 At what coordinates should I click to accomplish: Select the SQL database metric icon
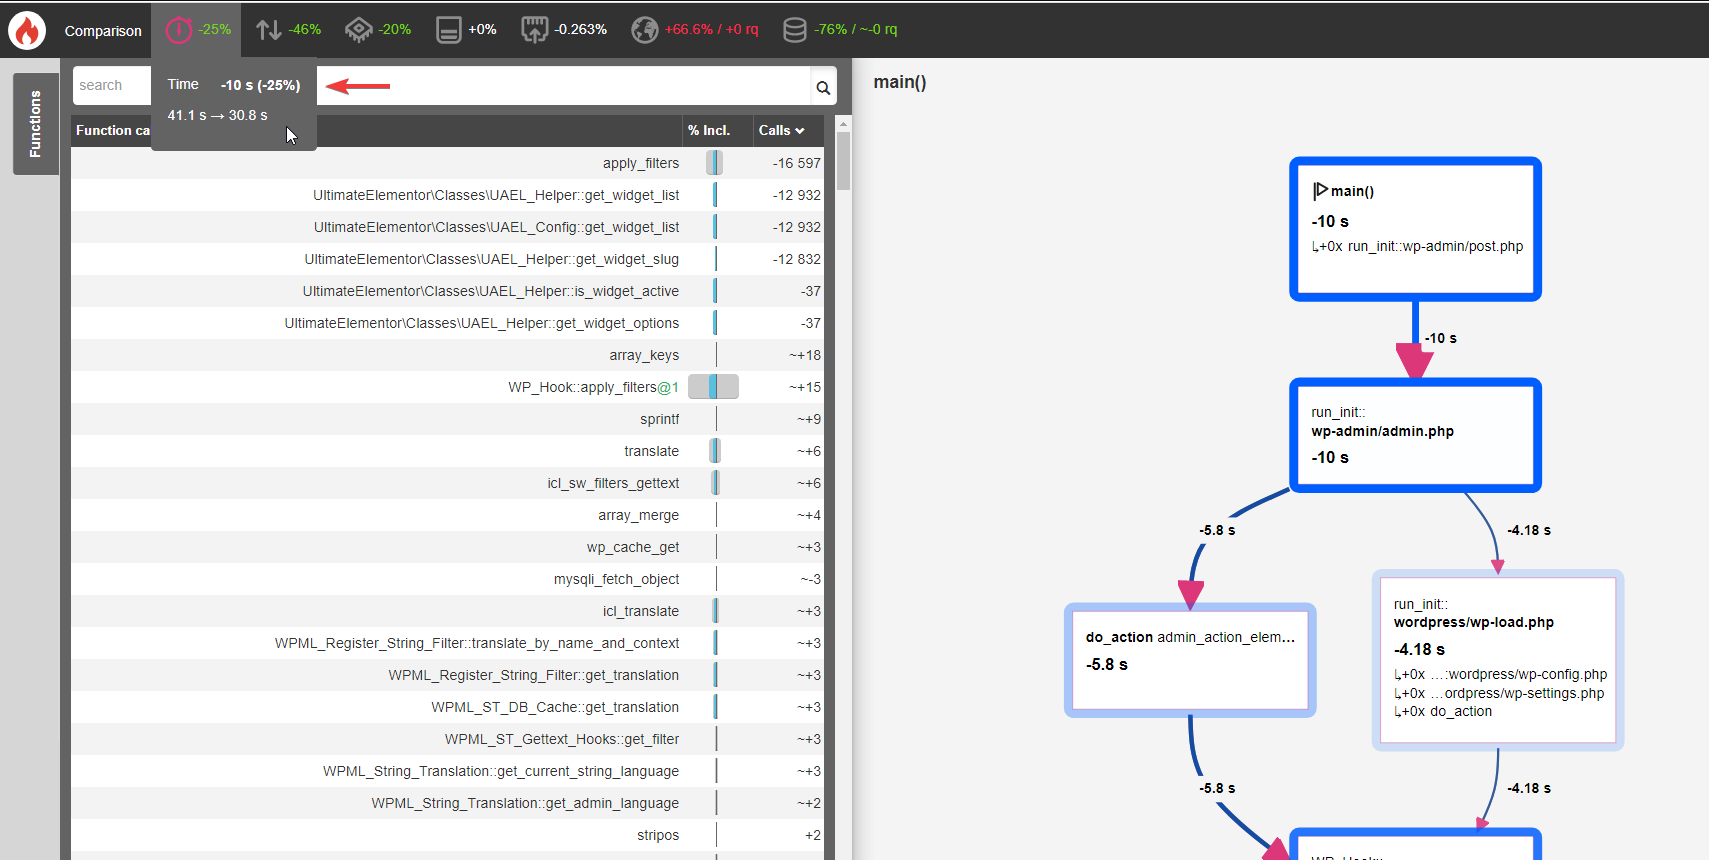tap(794, 30)
